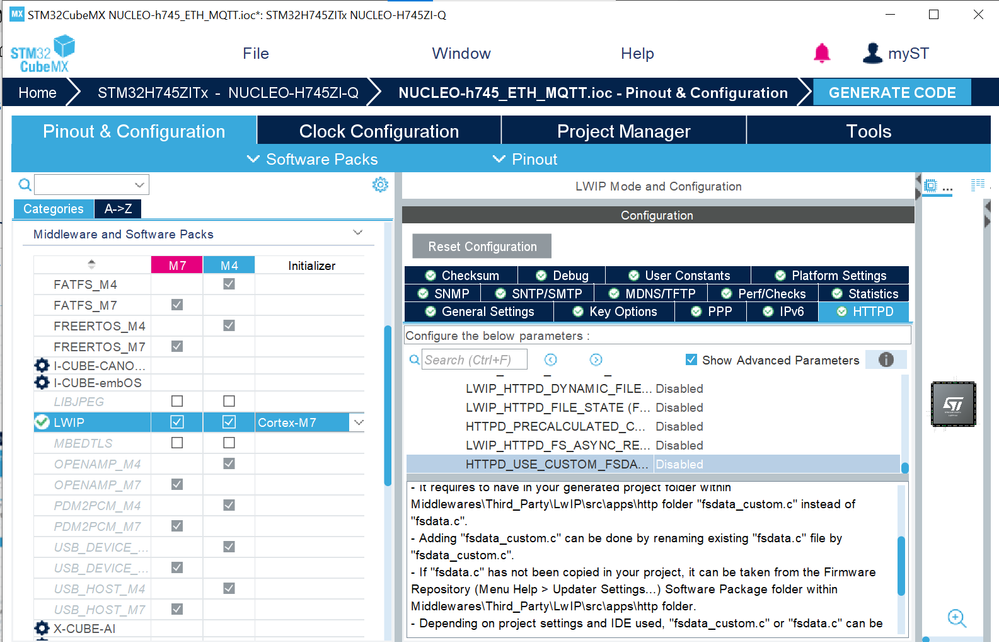The width and height of the screenshot is (999, 642).
Task: Click the parameter info icon
Action: tap(886, 360)
